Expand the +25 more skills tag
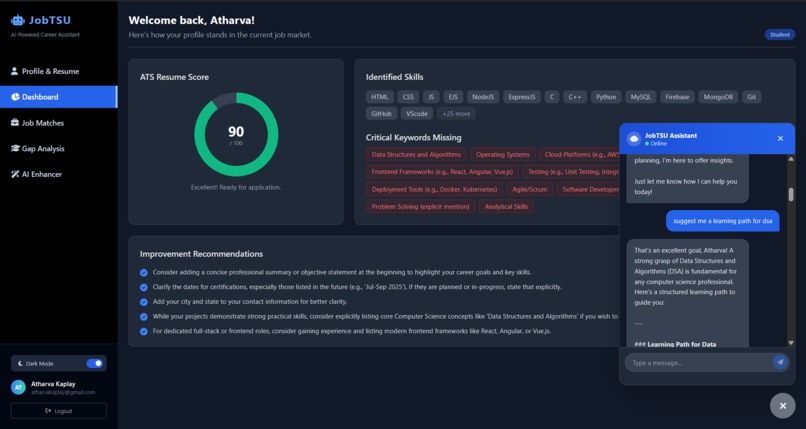This screenshot has width=806, height=429. pos(456,114)
